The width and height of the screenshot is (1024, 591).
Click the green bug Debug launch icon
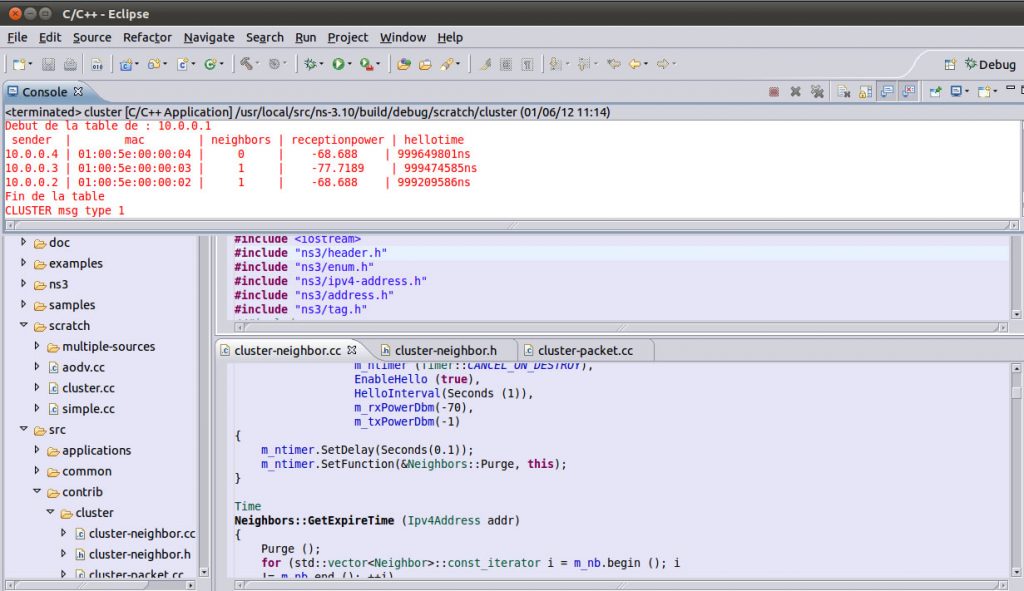[310, 64]
